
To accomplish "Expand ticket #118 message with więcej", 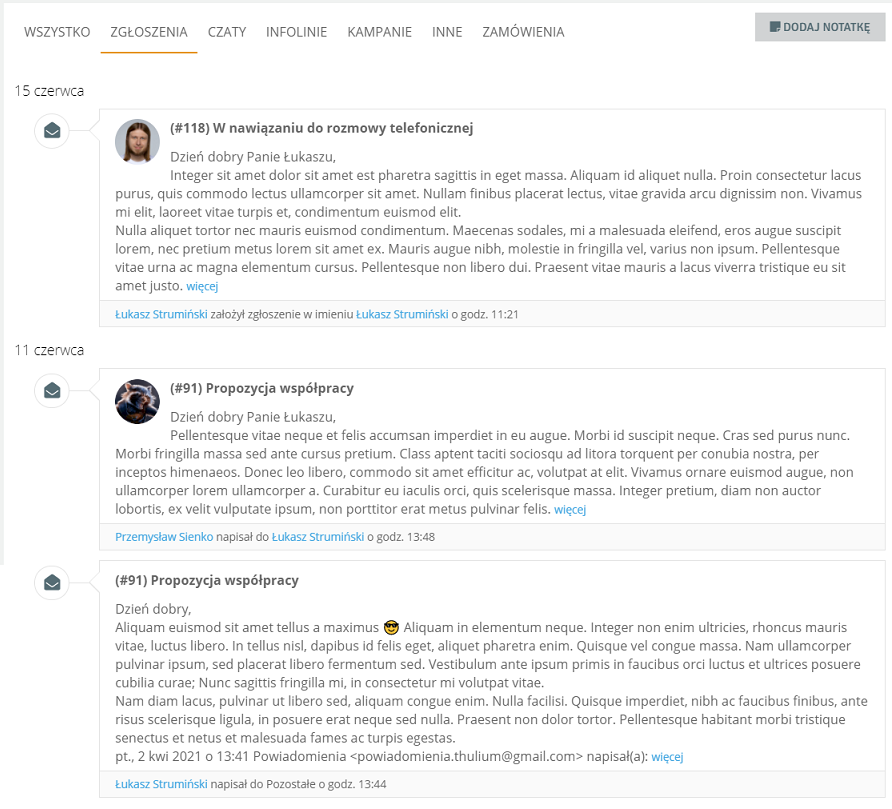I will [x=202, y=286].
